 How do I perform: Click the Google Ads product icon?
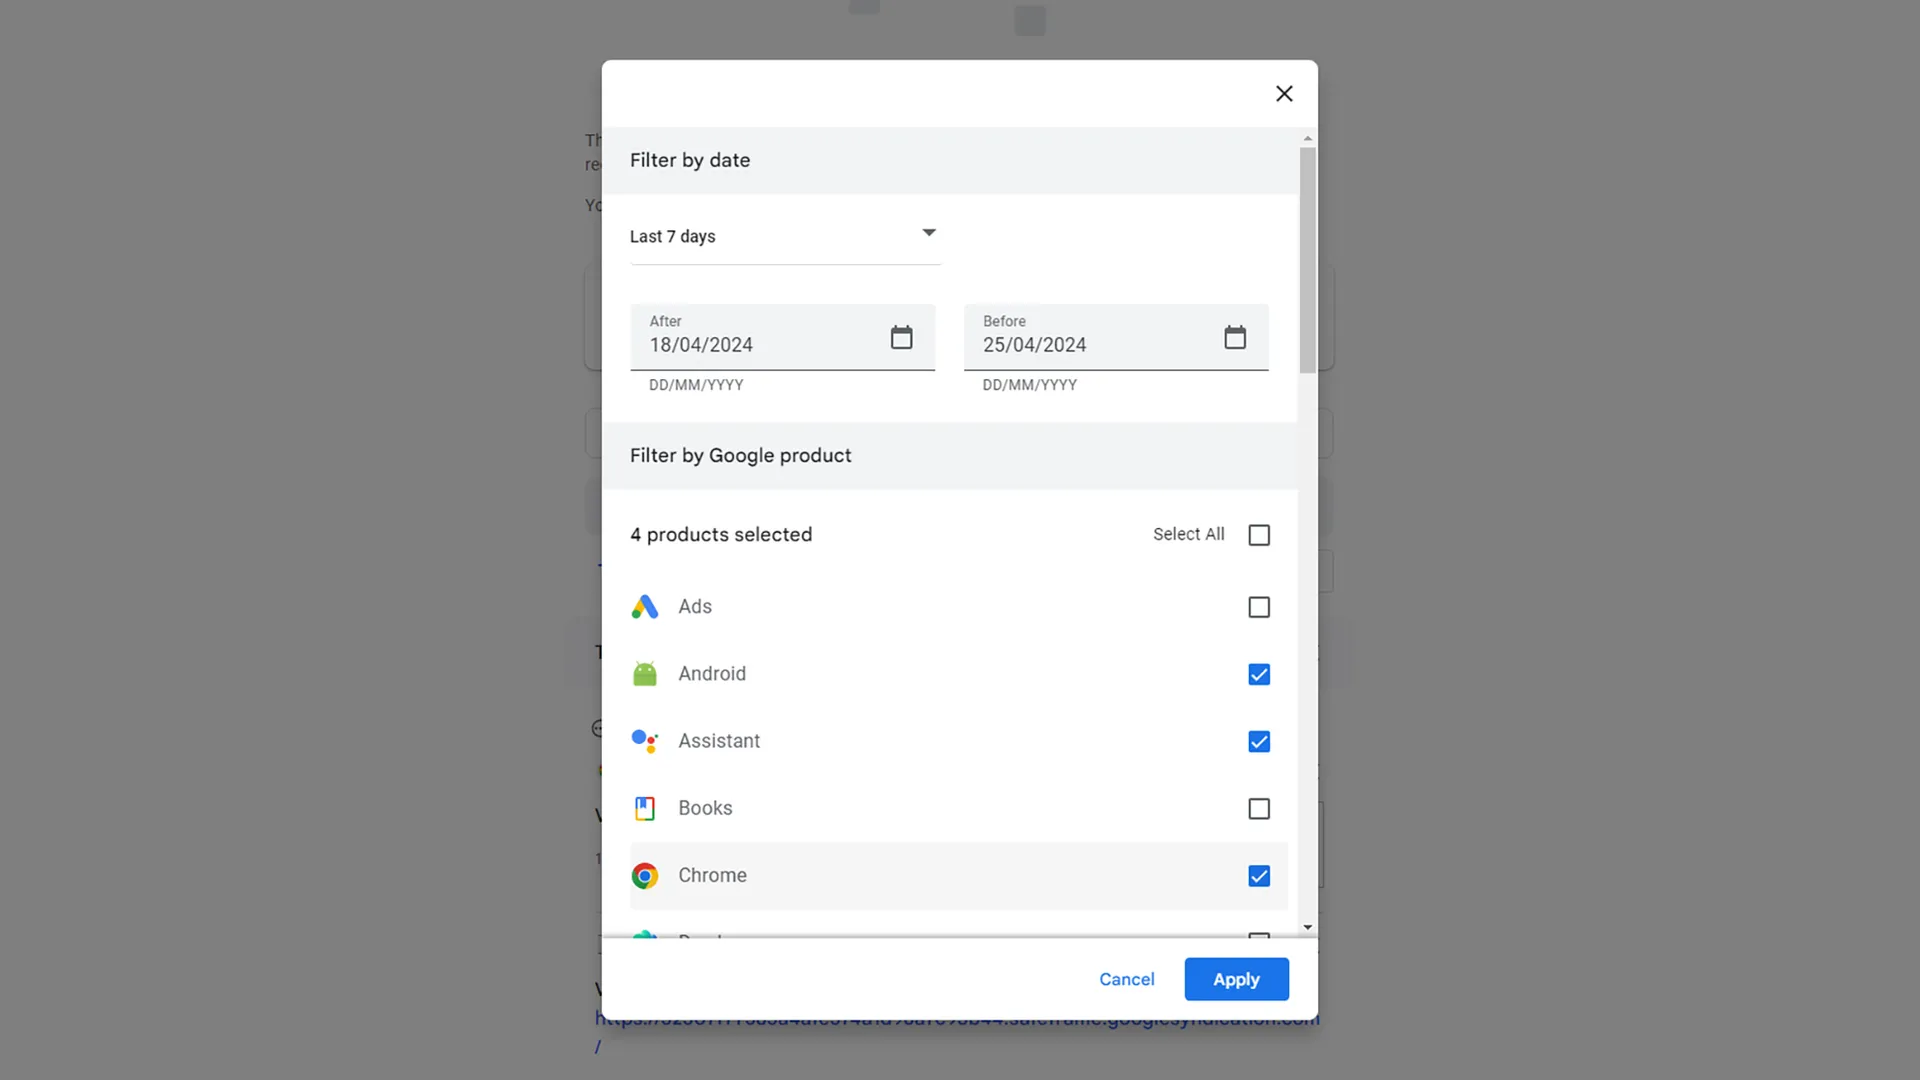pos(644,605)
